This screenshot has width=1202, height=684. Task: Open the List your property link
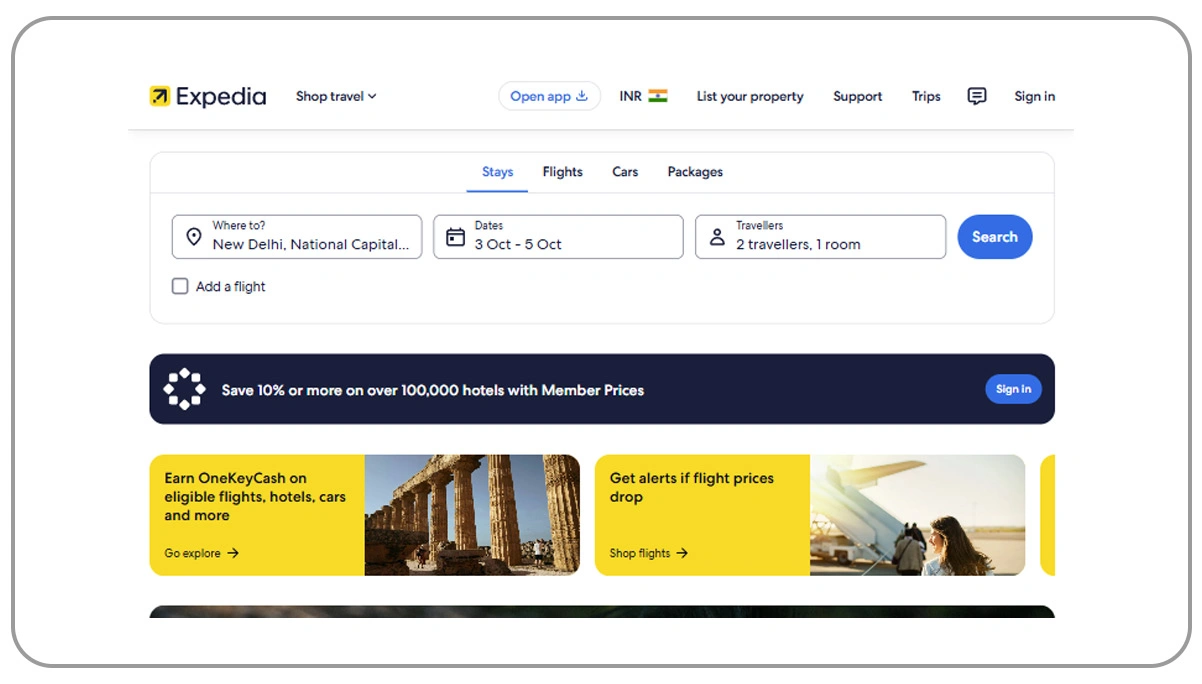(x=750, y=96)
